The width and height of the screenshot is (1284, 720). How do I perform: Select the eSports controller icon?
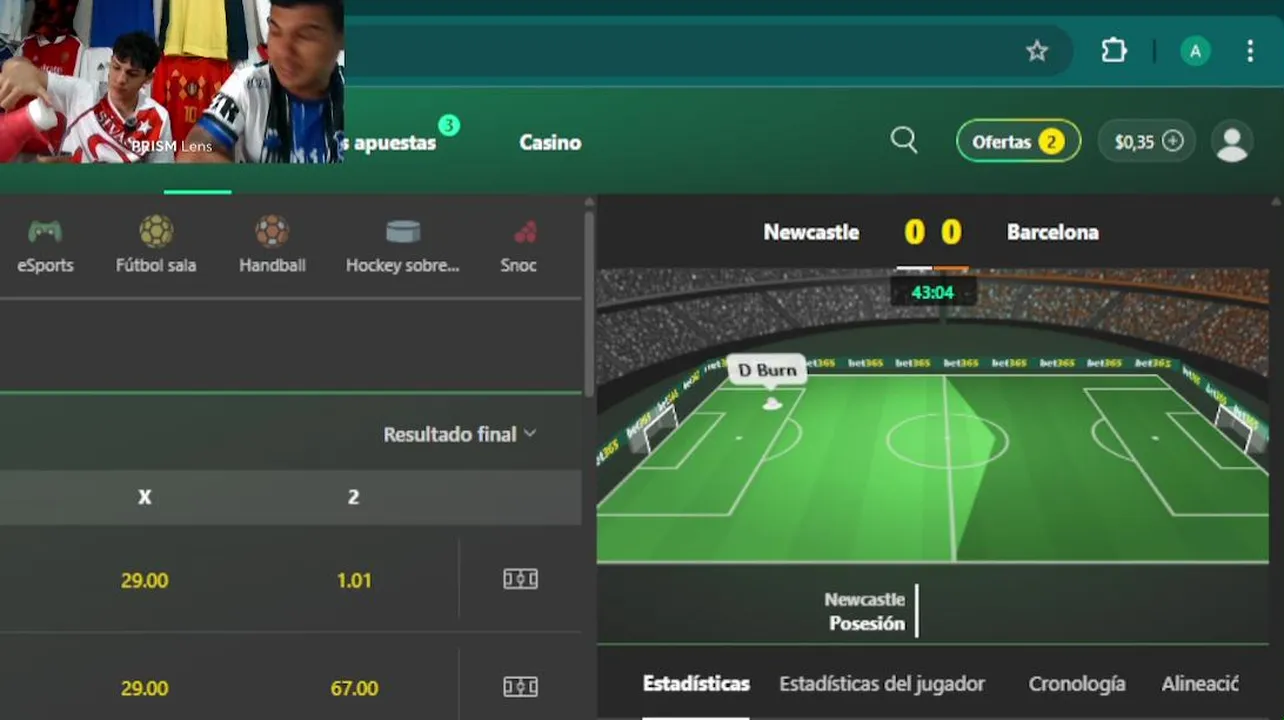point(45,233)
